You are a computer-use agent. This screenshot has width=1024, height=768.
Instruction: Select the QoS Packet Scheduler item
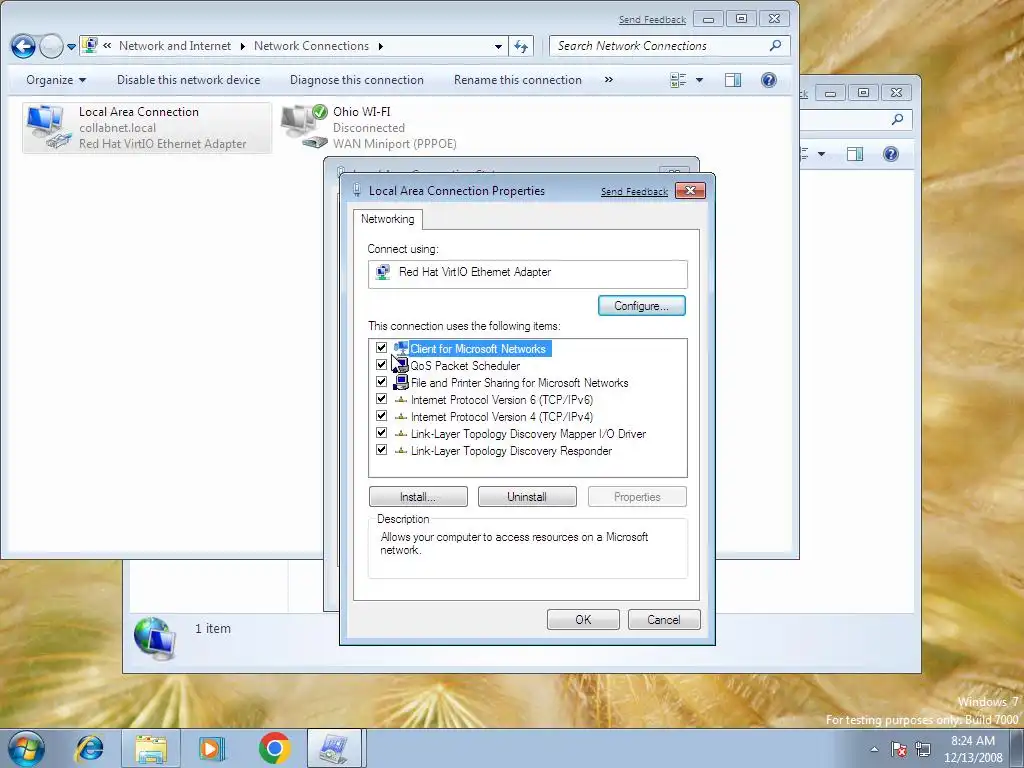[x=465, y=366]
